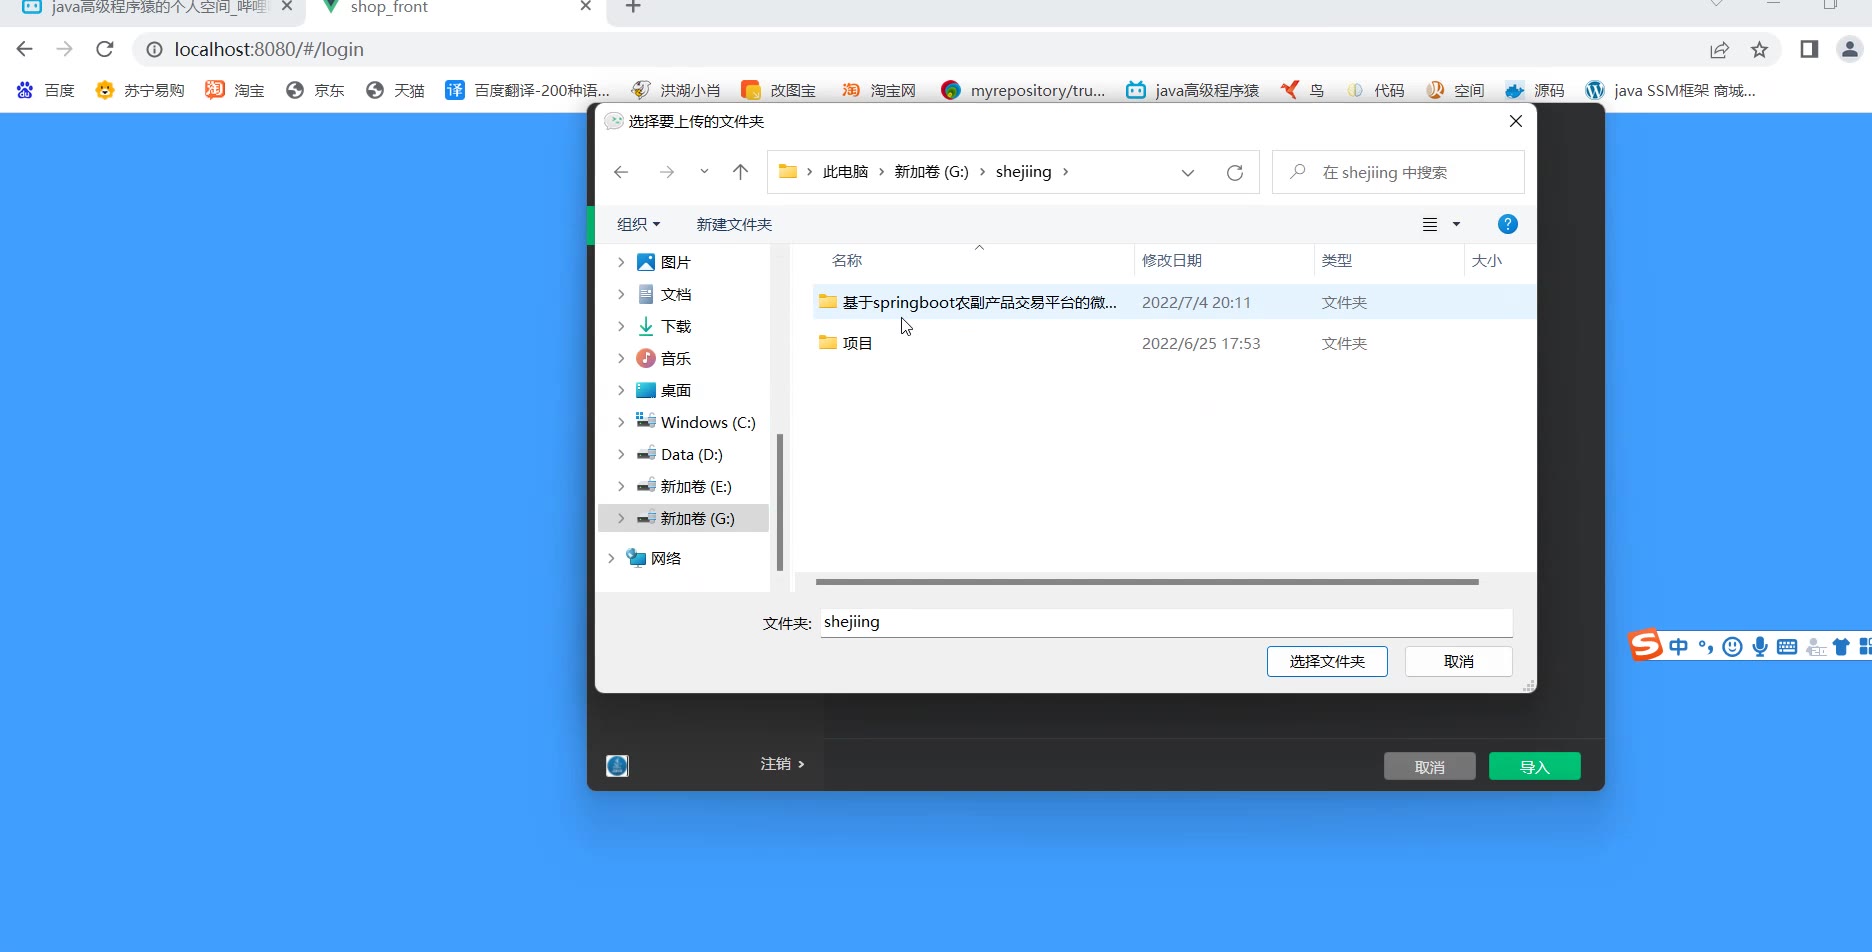Click the gray 取消 button behind dialog
The height and width of the screenshot is (952, 1872).
click(1429, 766)
